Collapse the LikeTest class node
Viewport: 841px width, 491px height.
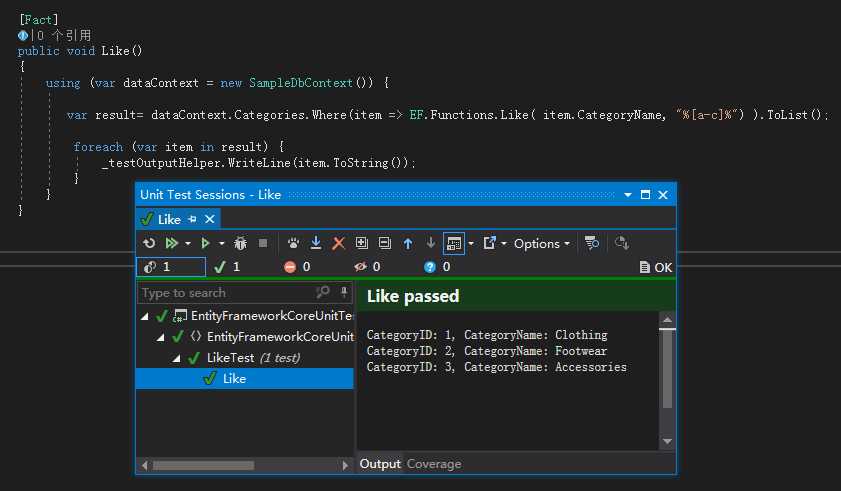(176, 358)
